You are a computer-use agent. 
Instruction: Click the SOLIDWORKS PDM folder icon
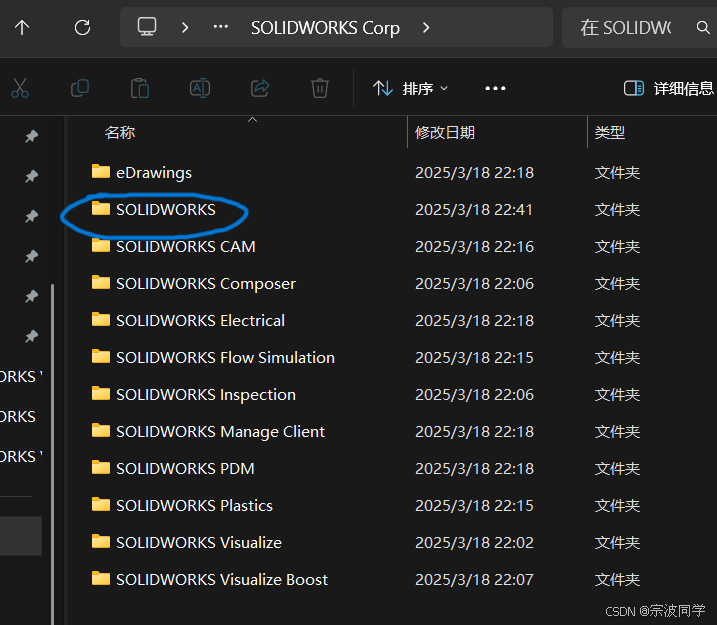pyautogui.click(x=101, y=468)
